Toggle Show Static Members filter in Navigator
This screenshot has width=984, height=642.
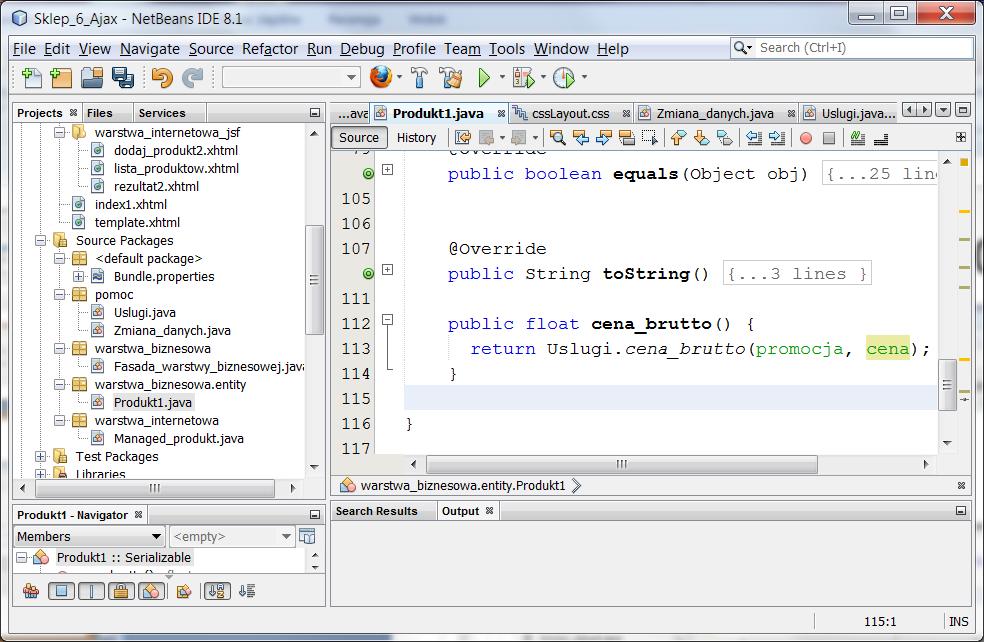pyautogui.click(x=92, y=591)
